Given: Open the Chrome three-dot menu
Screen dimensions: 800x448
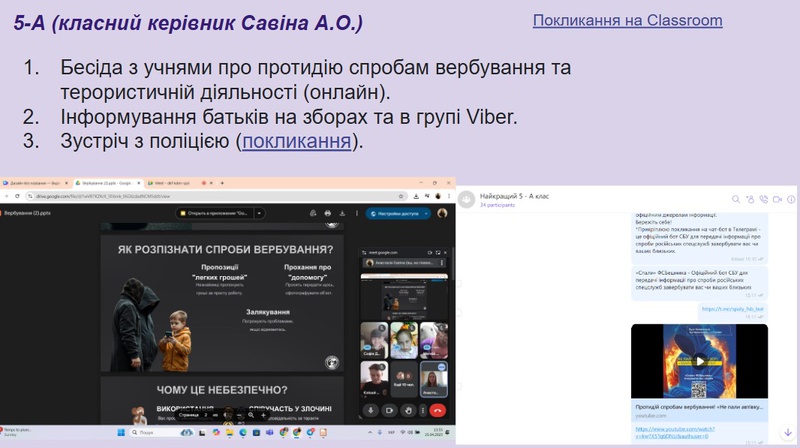Looking at the screenshot, I should (449, 196).
